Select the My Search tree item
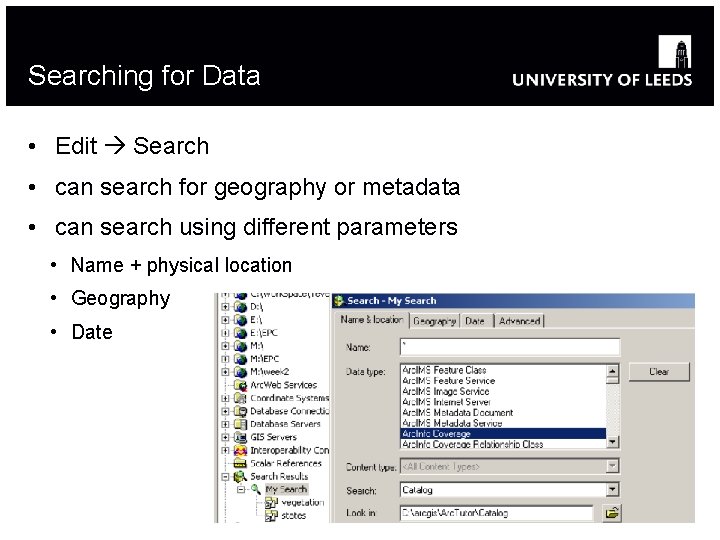720x540 pixels. coord(286,489)
